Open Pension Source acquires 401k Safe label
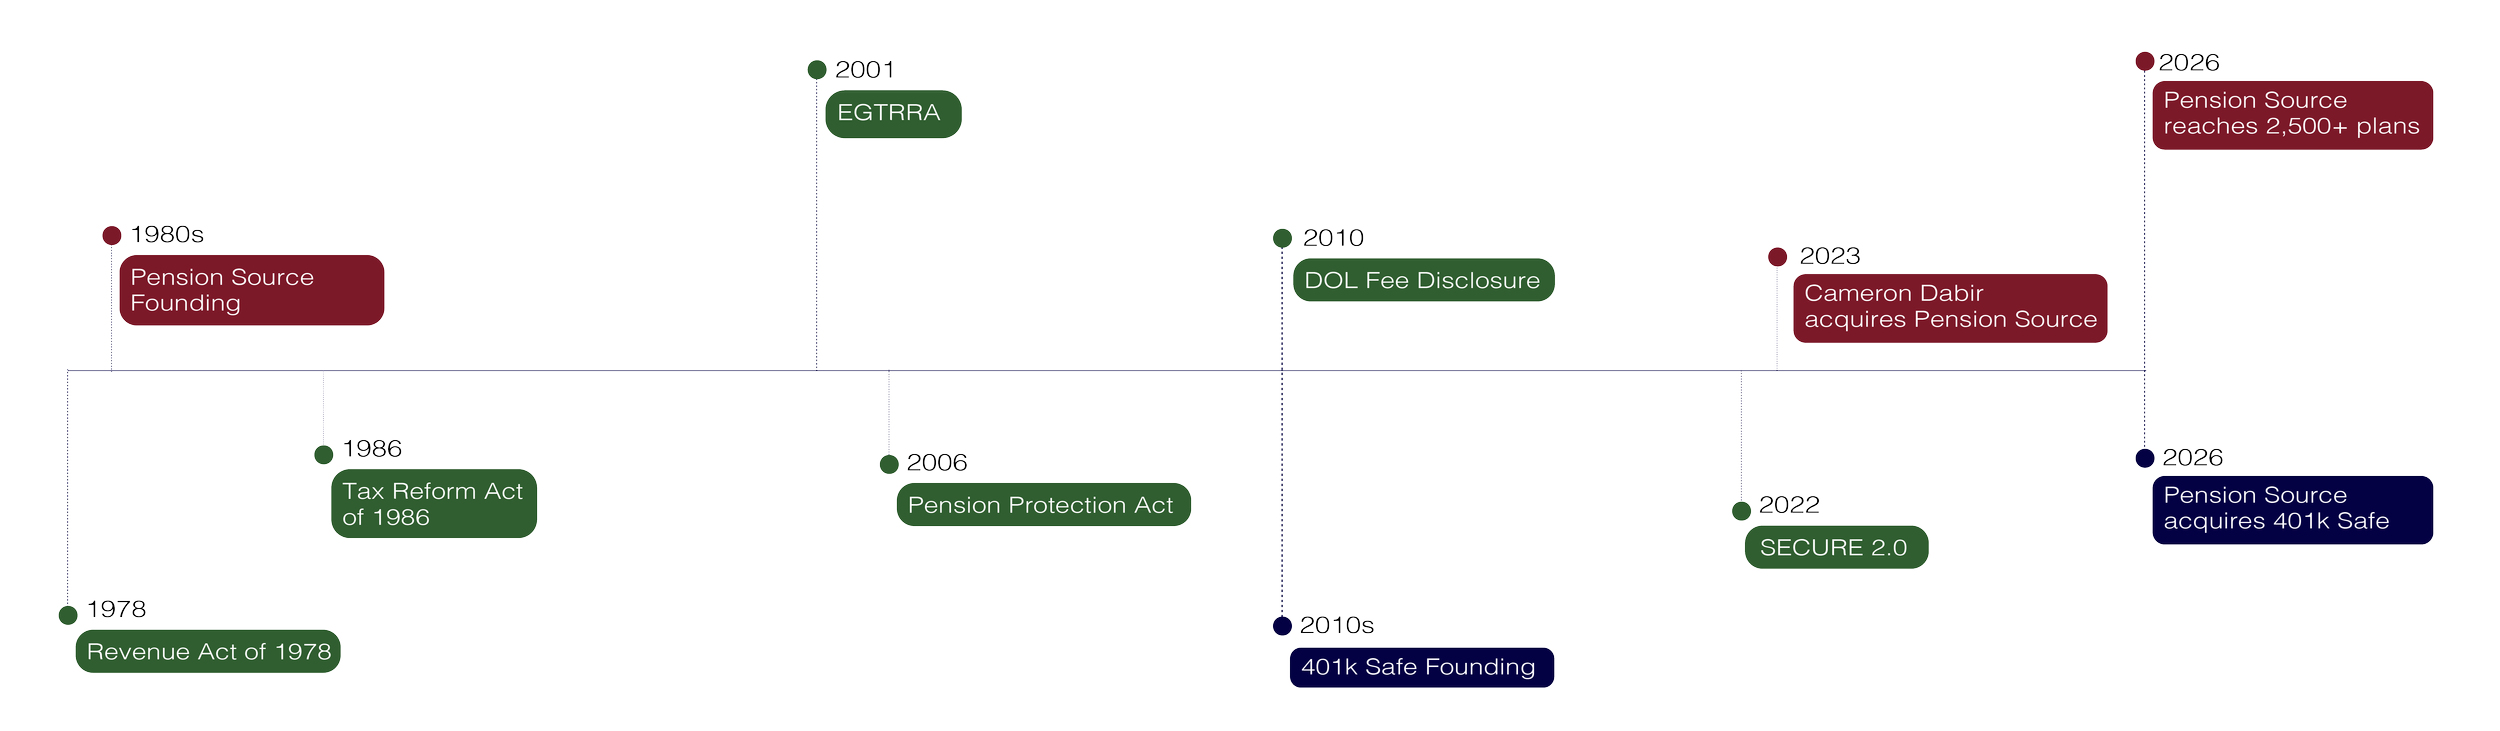 [x=2292, y=510]
